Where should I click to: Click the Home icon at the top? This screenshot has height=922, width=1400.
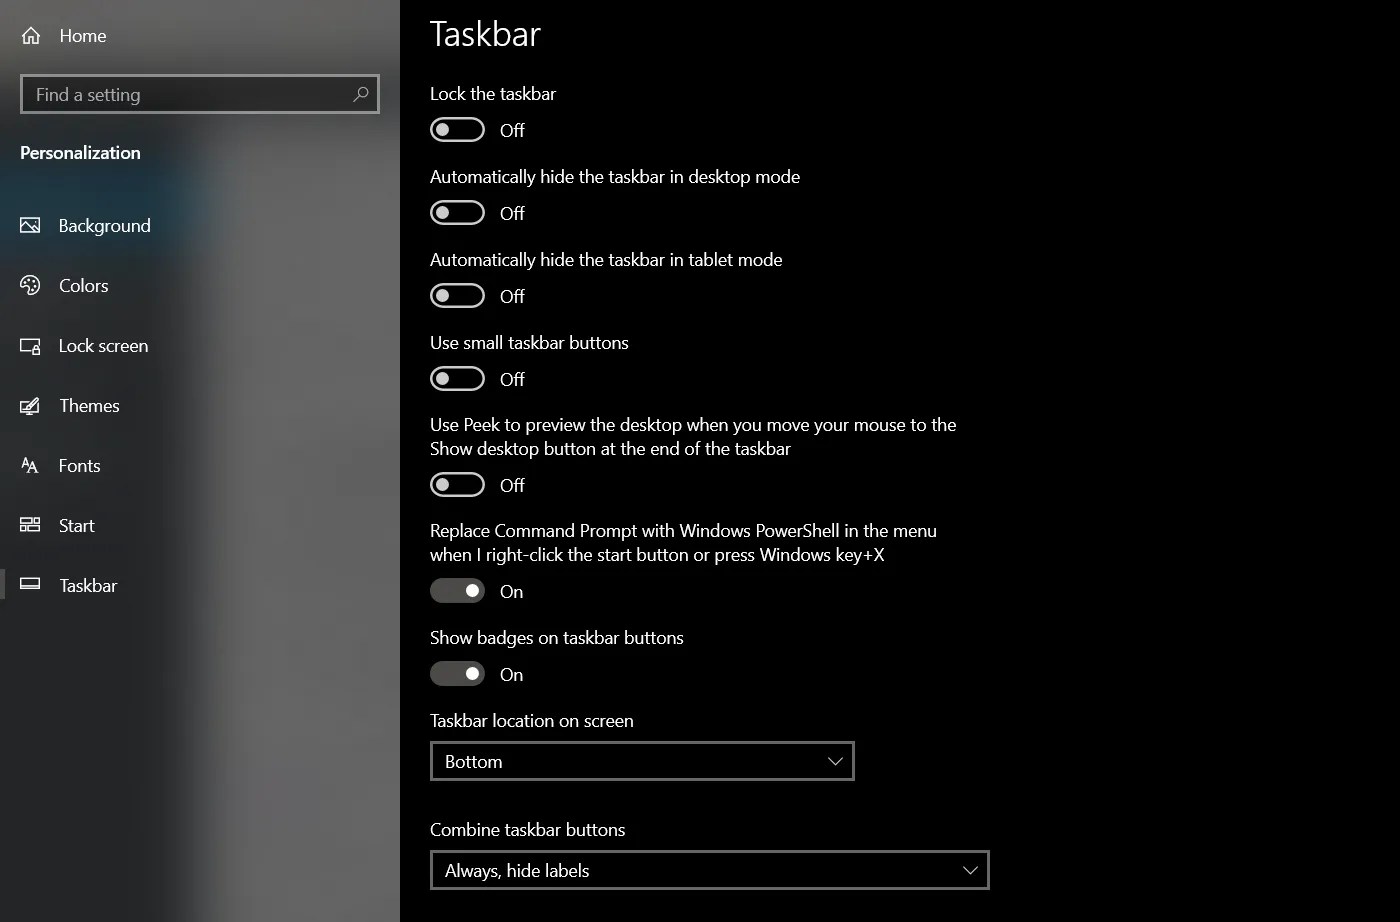[29, 35]
